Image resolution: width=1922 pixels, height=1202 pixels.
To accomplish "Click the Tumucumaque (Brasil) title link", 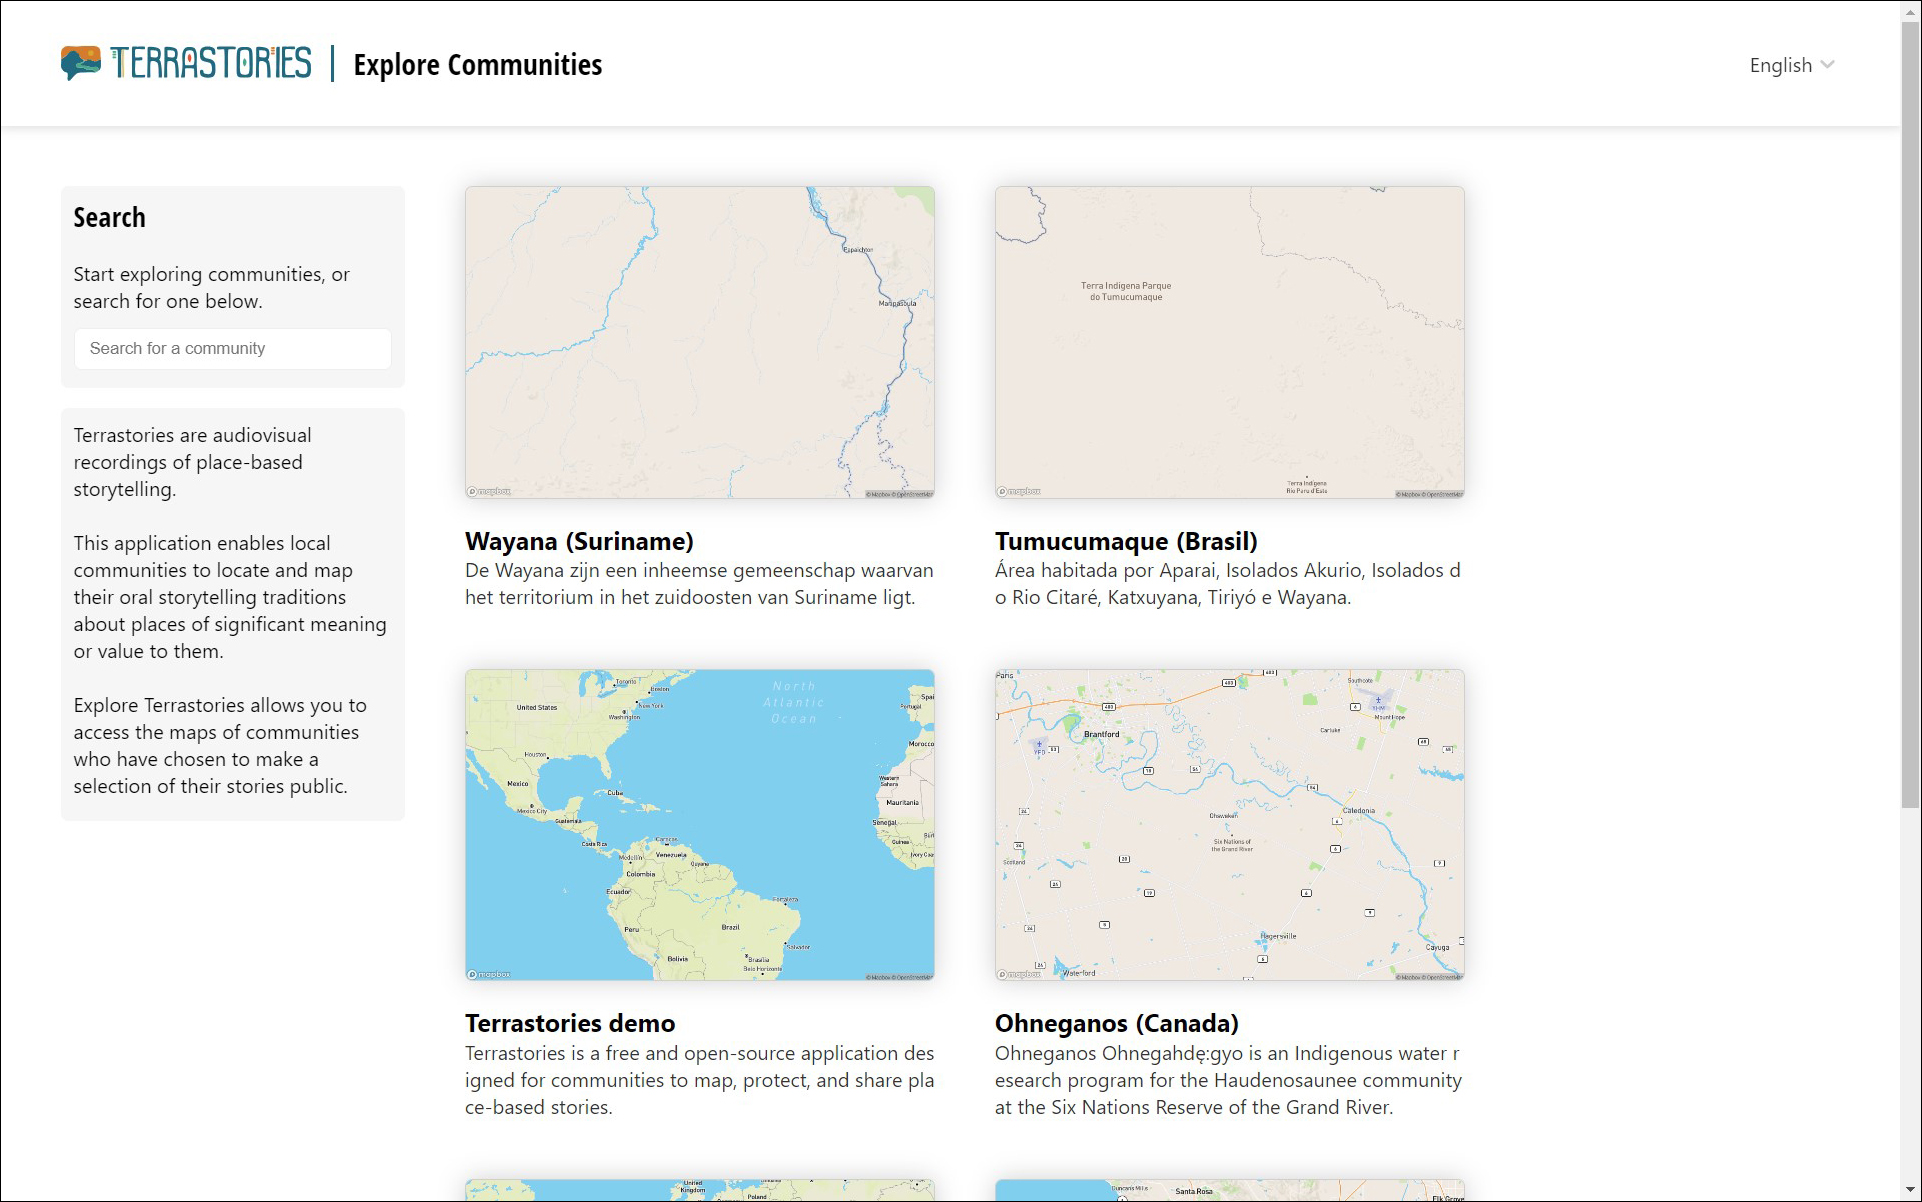I will (1126, 541).
